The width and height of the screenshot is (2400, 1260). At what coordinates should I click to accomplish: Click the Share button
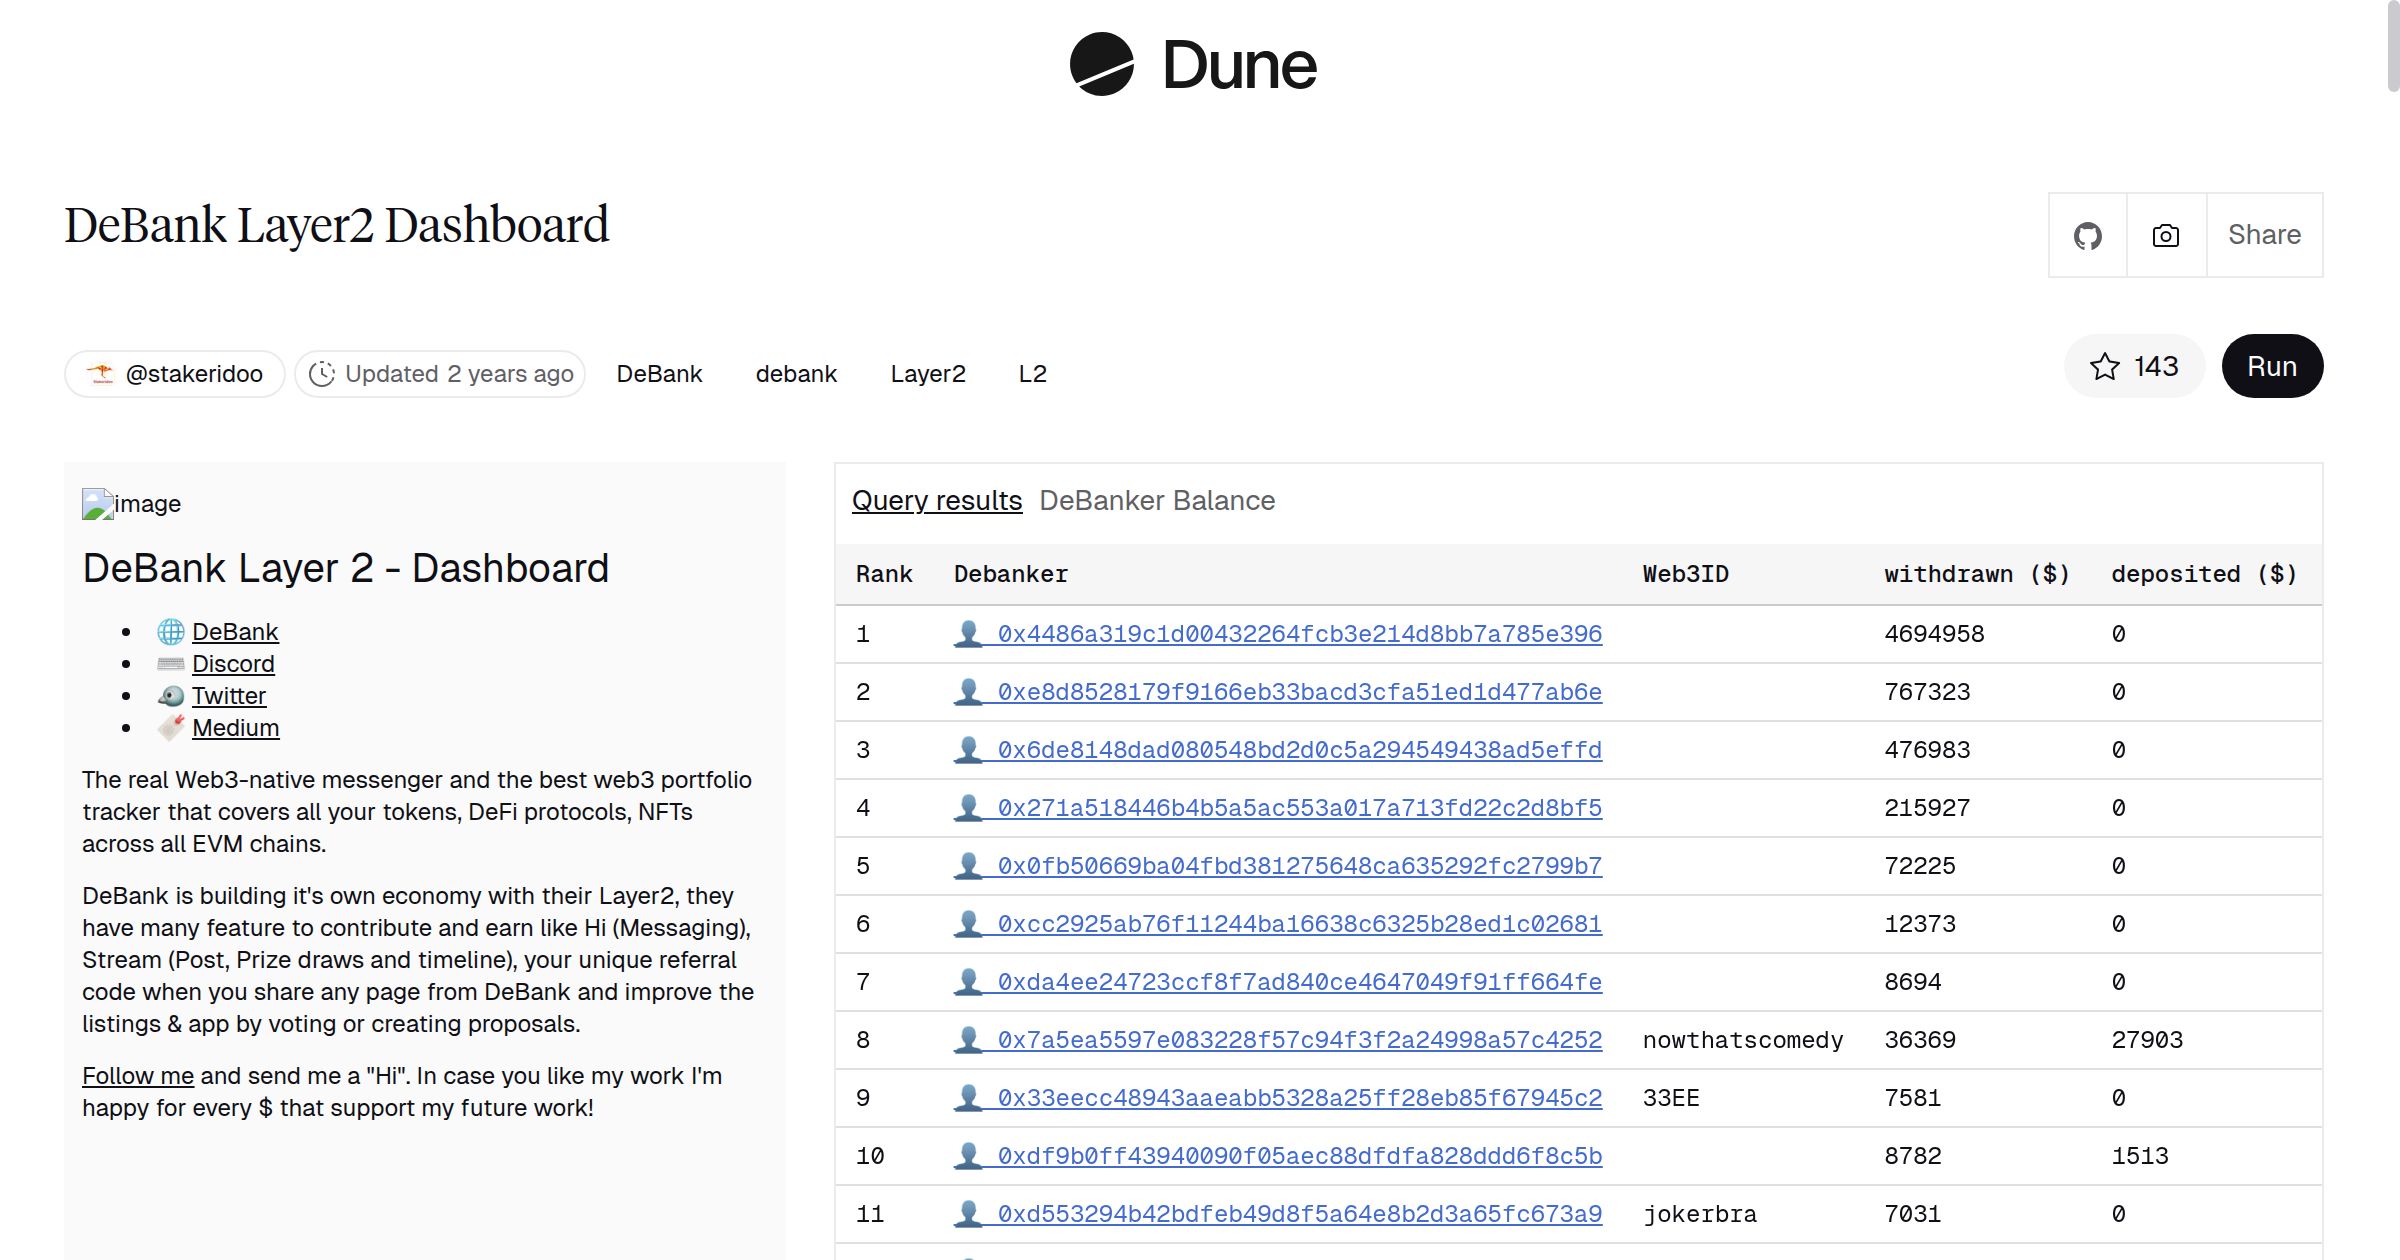[x=2263, y=235]
